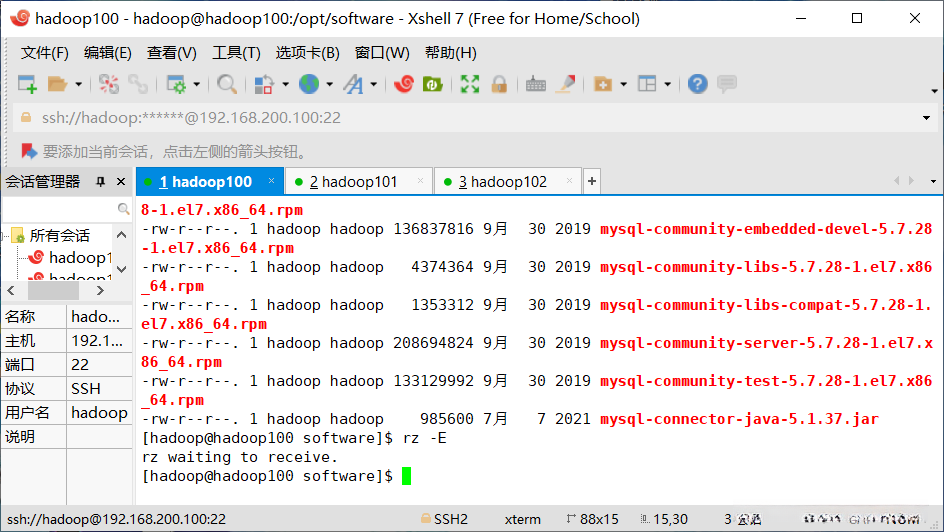
Task: Open the 文件(F) menu
Action: coord(45,53)
